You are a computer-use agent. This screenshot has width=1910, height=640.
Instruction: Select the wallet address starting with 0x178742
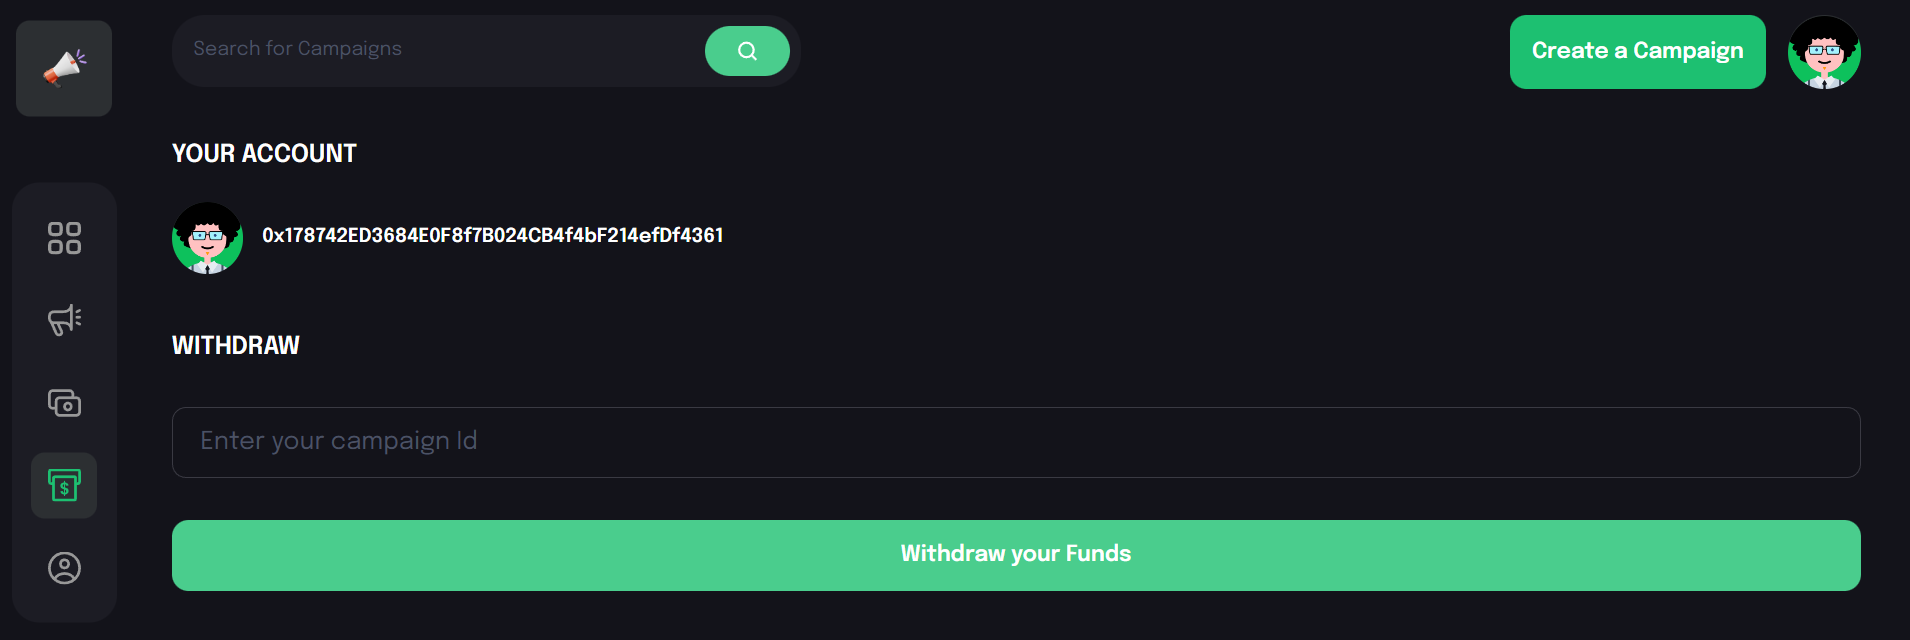click(492, 235)
